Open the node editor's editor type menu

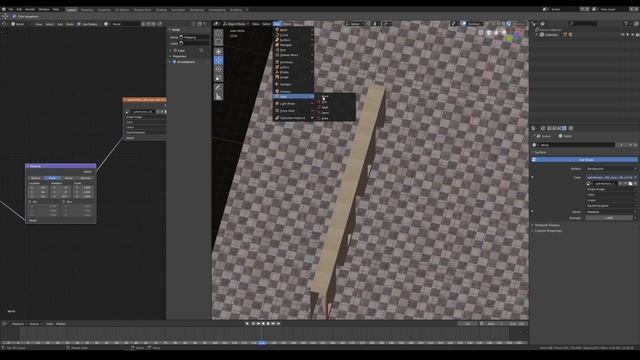click(4, 24)
